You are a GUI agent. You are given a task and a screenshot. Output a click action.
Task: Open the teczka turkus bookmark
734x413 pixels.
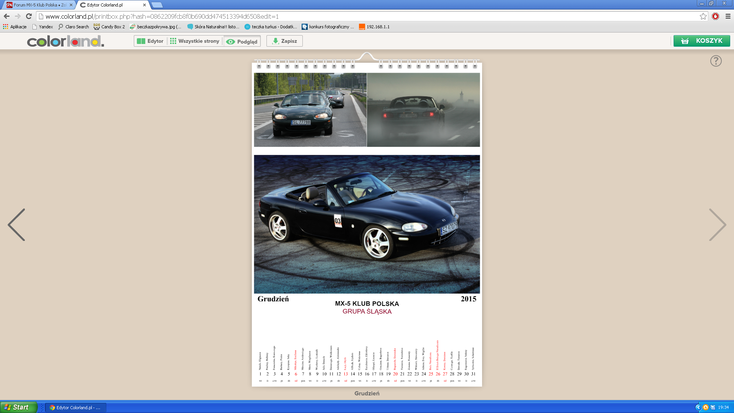(x=271, y=27)
